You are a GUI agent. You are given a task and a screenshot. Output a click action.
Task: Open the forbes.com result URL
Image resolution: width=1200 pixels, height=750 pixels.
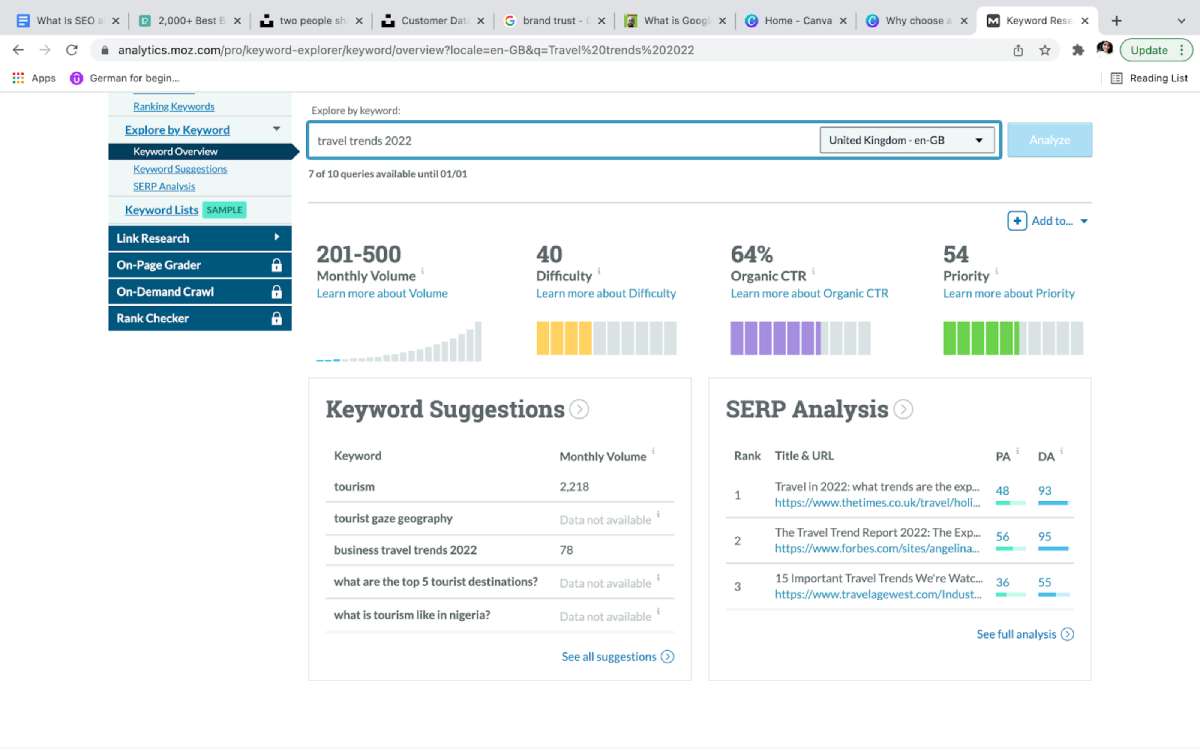coord(877,548)
